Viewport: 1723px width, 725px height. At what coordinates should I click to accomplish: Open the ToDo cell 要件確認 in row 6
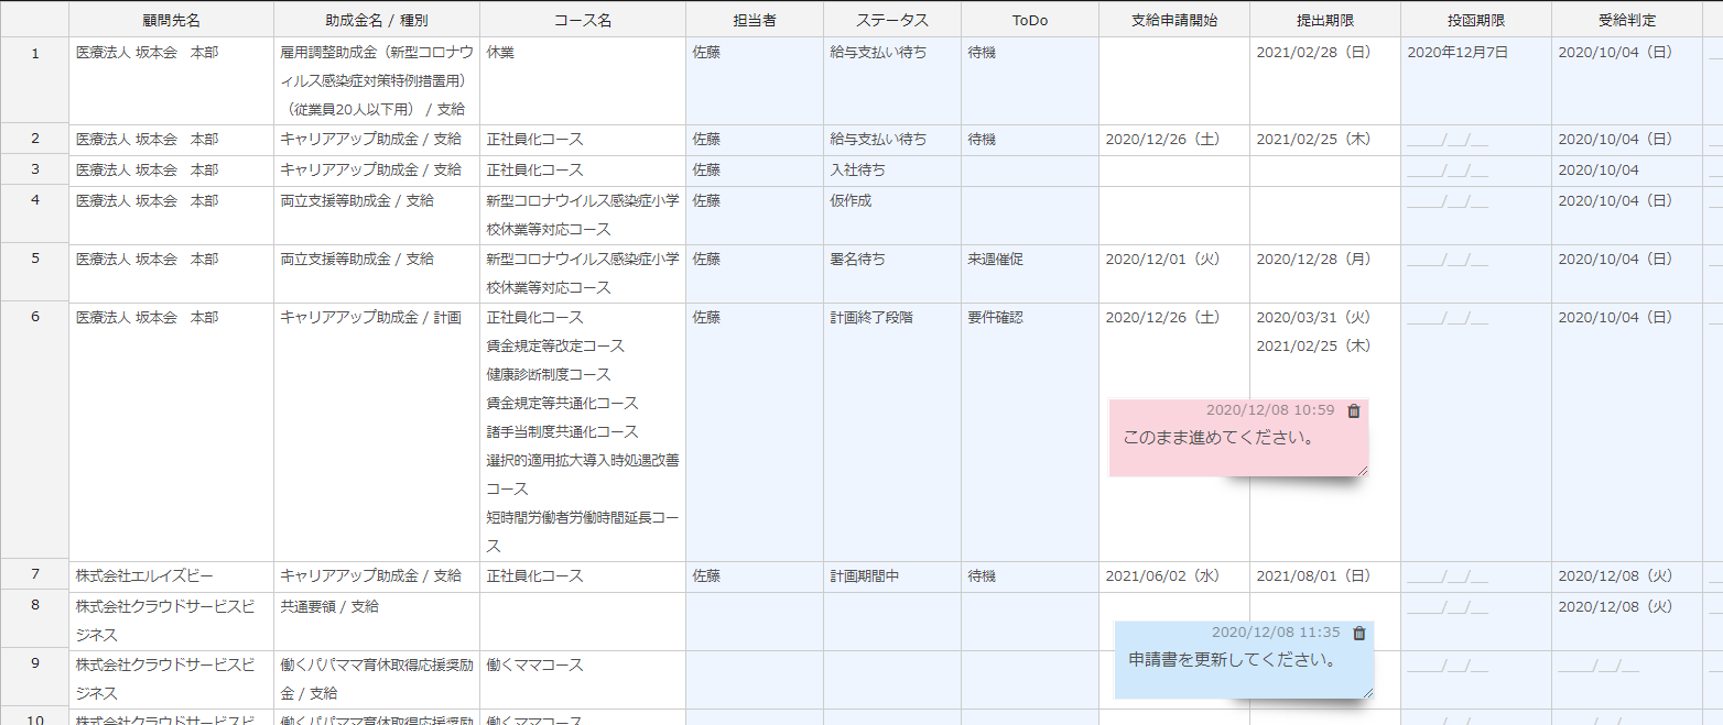tap(1029, 318)
